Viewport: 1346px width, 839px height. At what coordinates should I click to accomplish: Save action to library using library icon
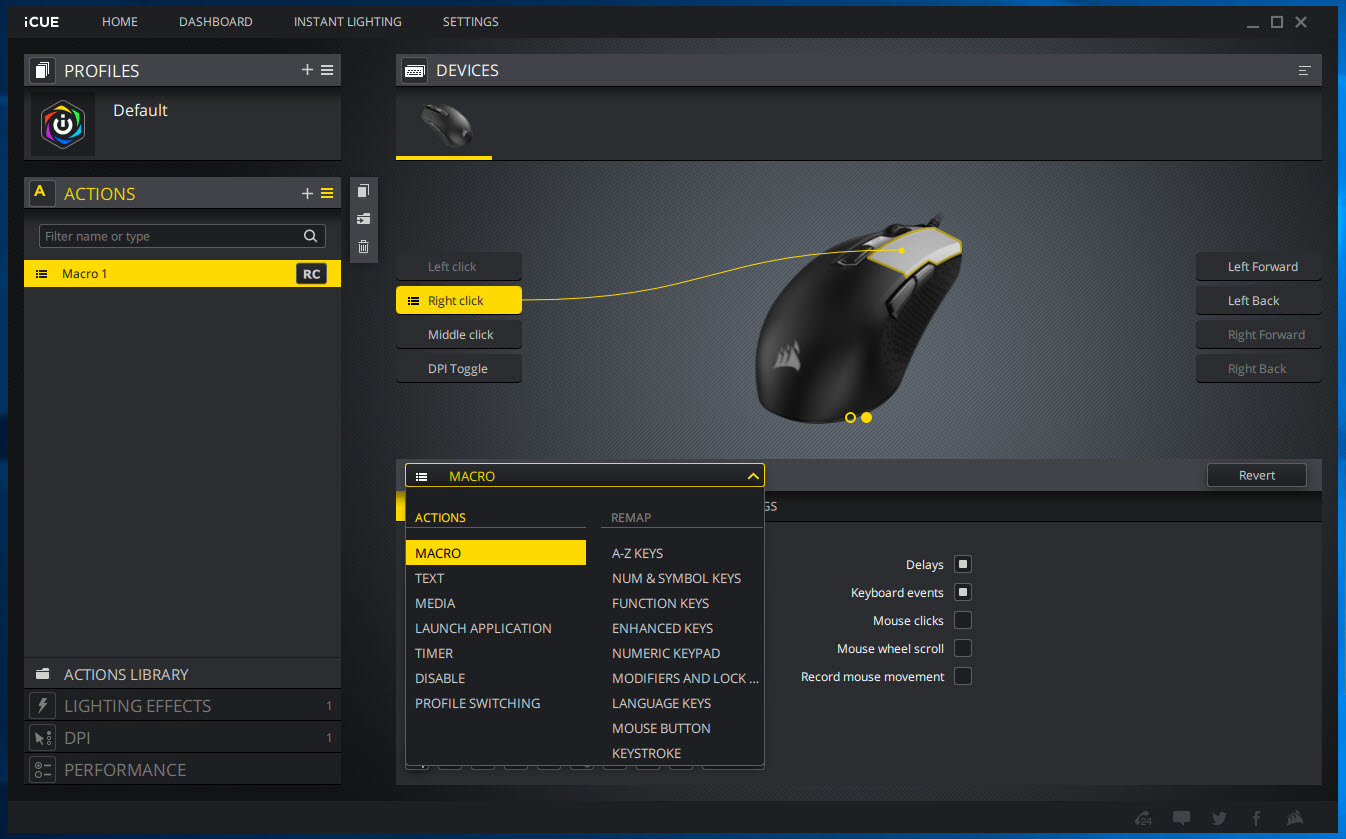[363, 218]
